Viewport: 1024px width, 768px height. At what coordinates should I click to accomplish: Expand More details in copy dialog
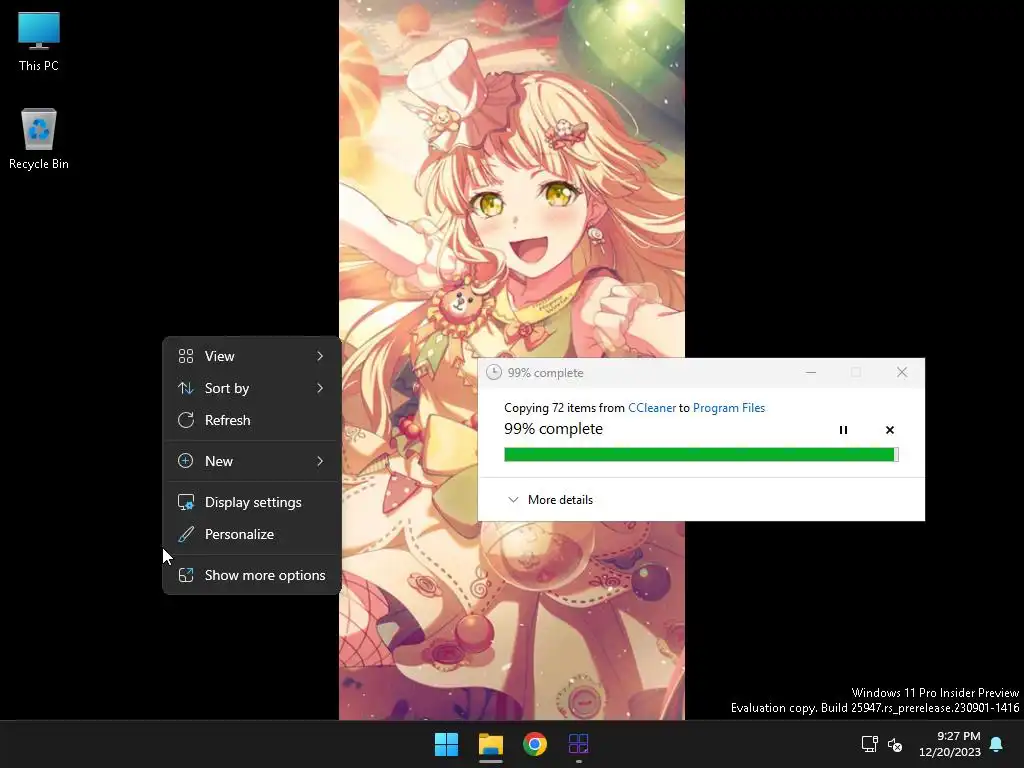pos(551,500)
